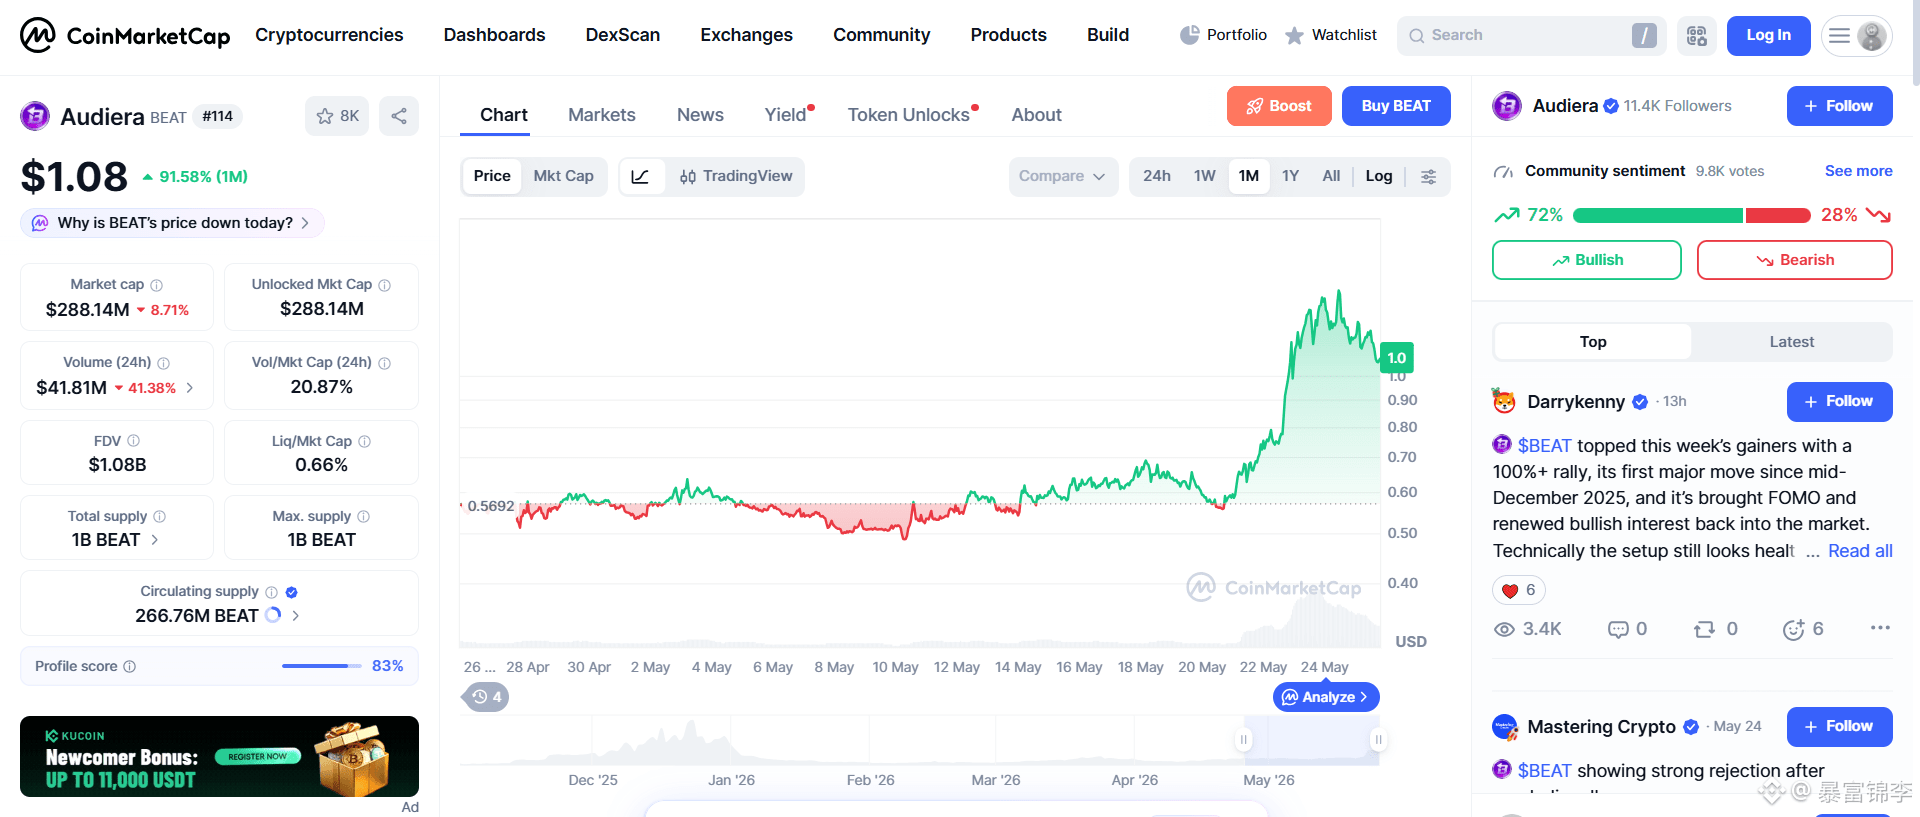Expand Circulating supply details chevron
The height and width of the screenshot is (817, 1920).
click(296, 616)
